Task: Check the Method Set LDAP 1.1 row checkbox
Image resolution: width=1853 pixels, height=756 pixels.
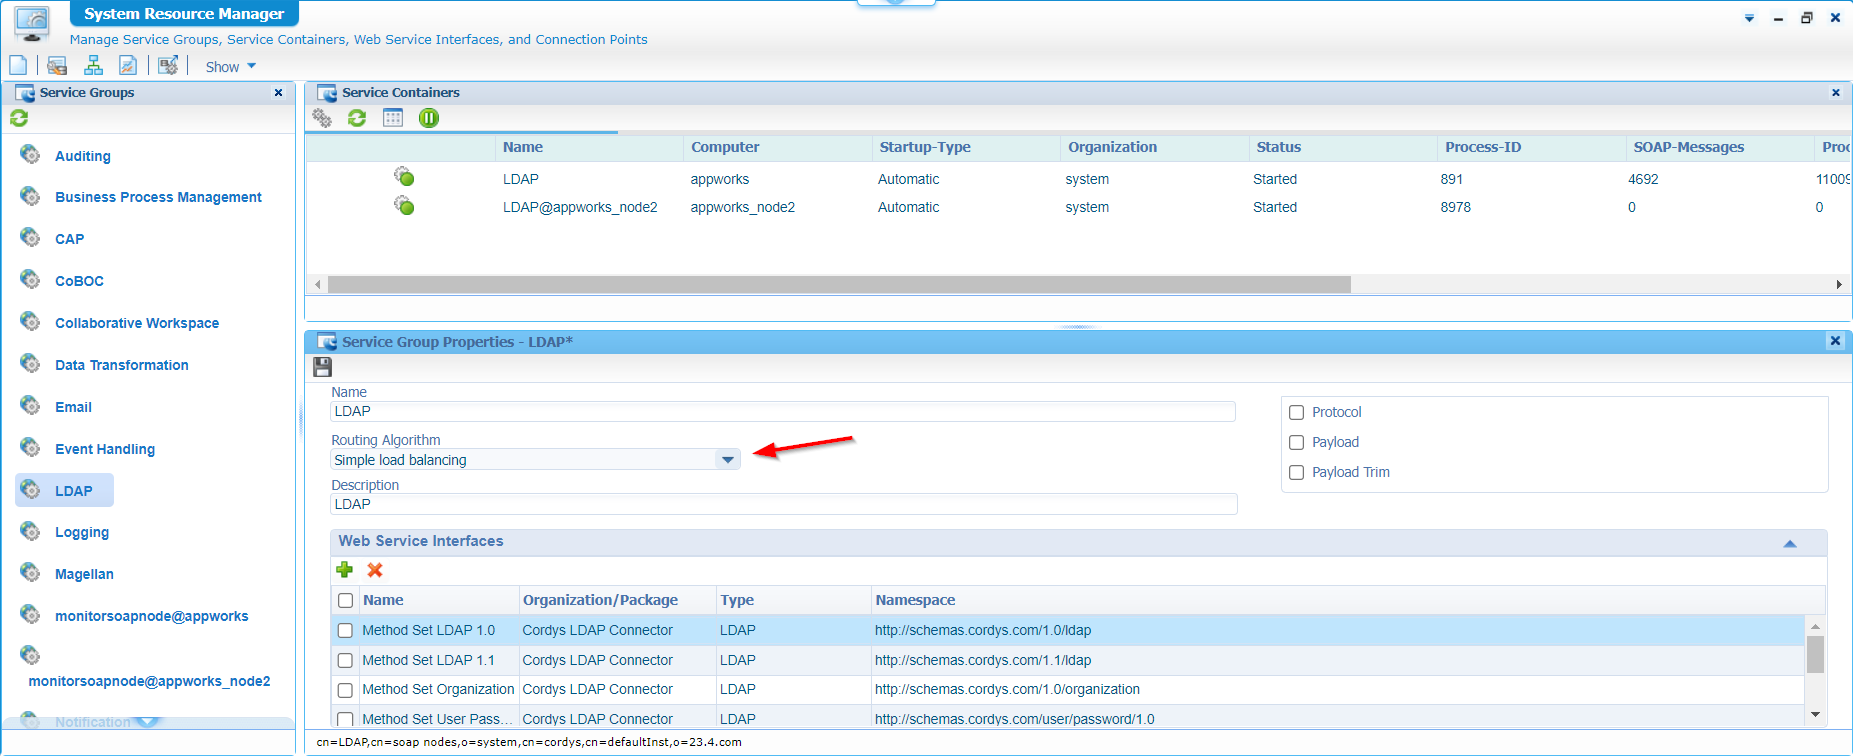Action: (345, 660)
